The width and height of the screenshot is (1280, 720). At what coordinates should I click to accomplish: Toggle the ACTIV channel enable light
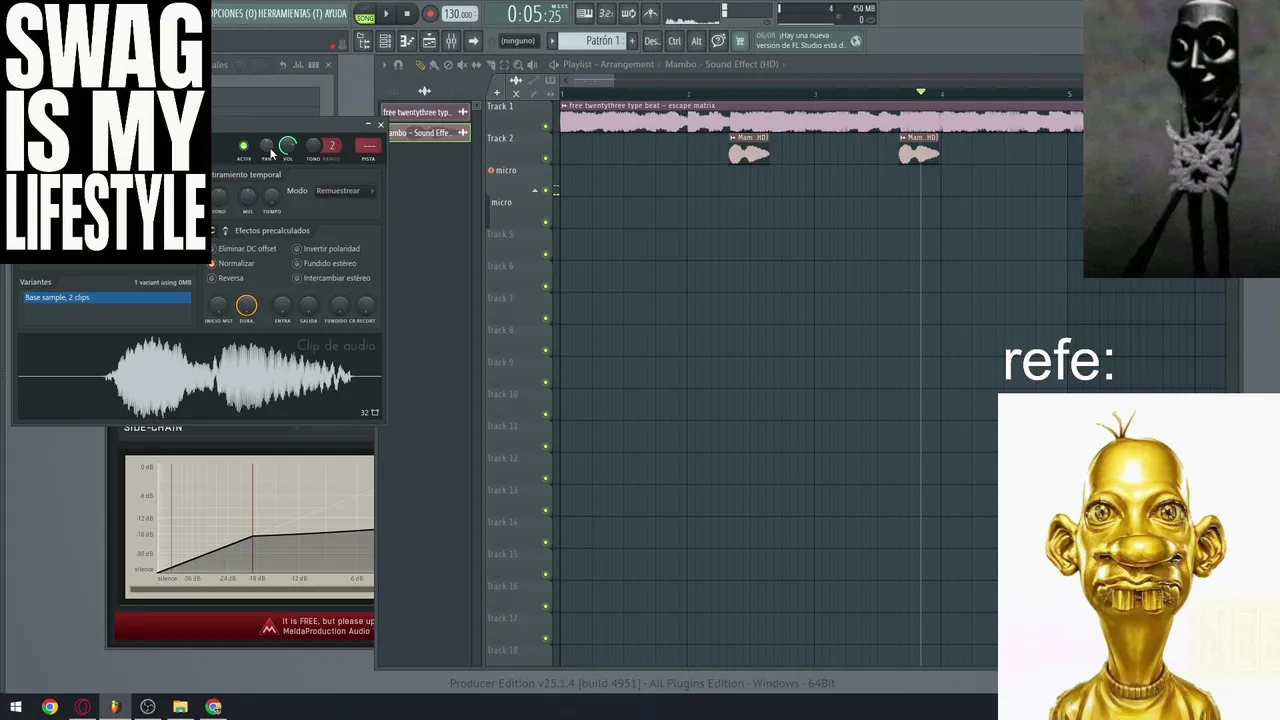pyautogui.click(x=243, y=146)
